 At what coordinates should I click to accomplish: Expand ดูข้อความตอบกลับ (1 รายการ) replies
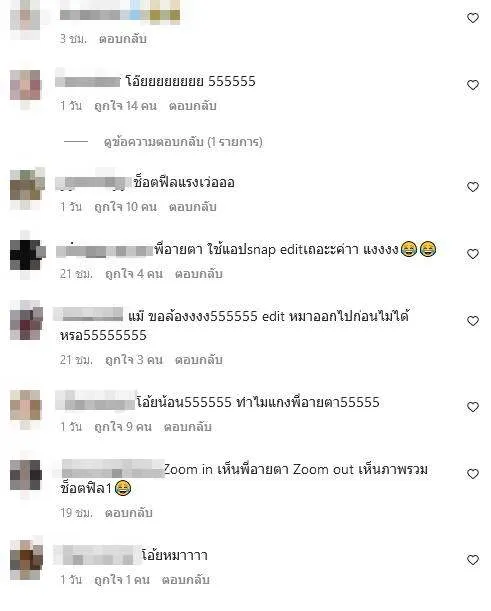click(x=183, y=141)
